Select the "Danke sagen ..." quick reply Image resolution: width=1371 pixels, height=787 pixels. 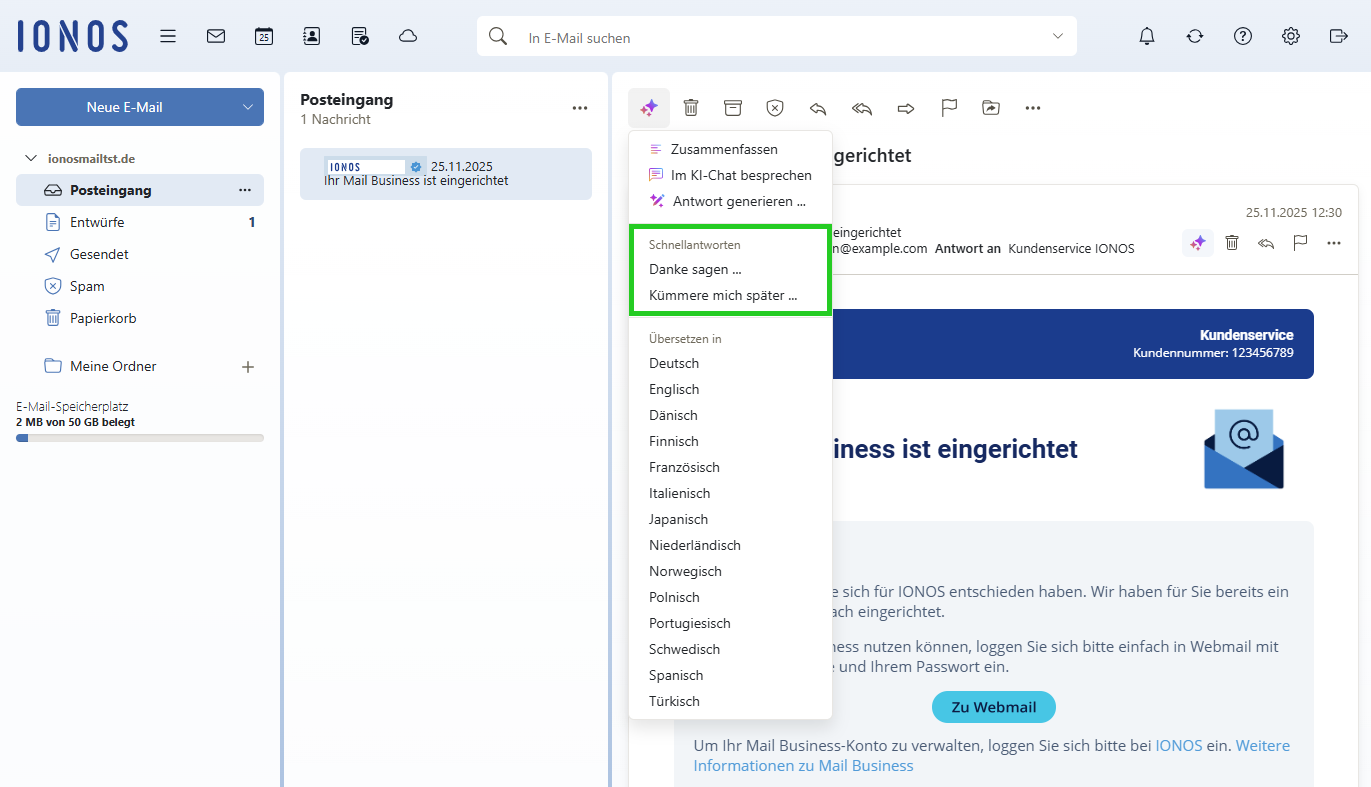pos(695,269)
